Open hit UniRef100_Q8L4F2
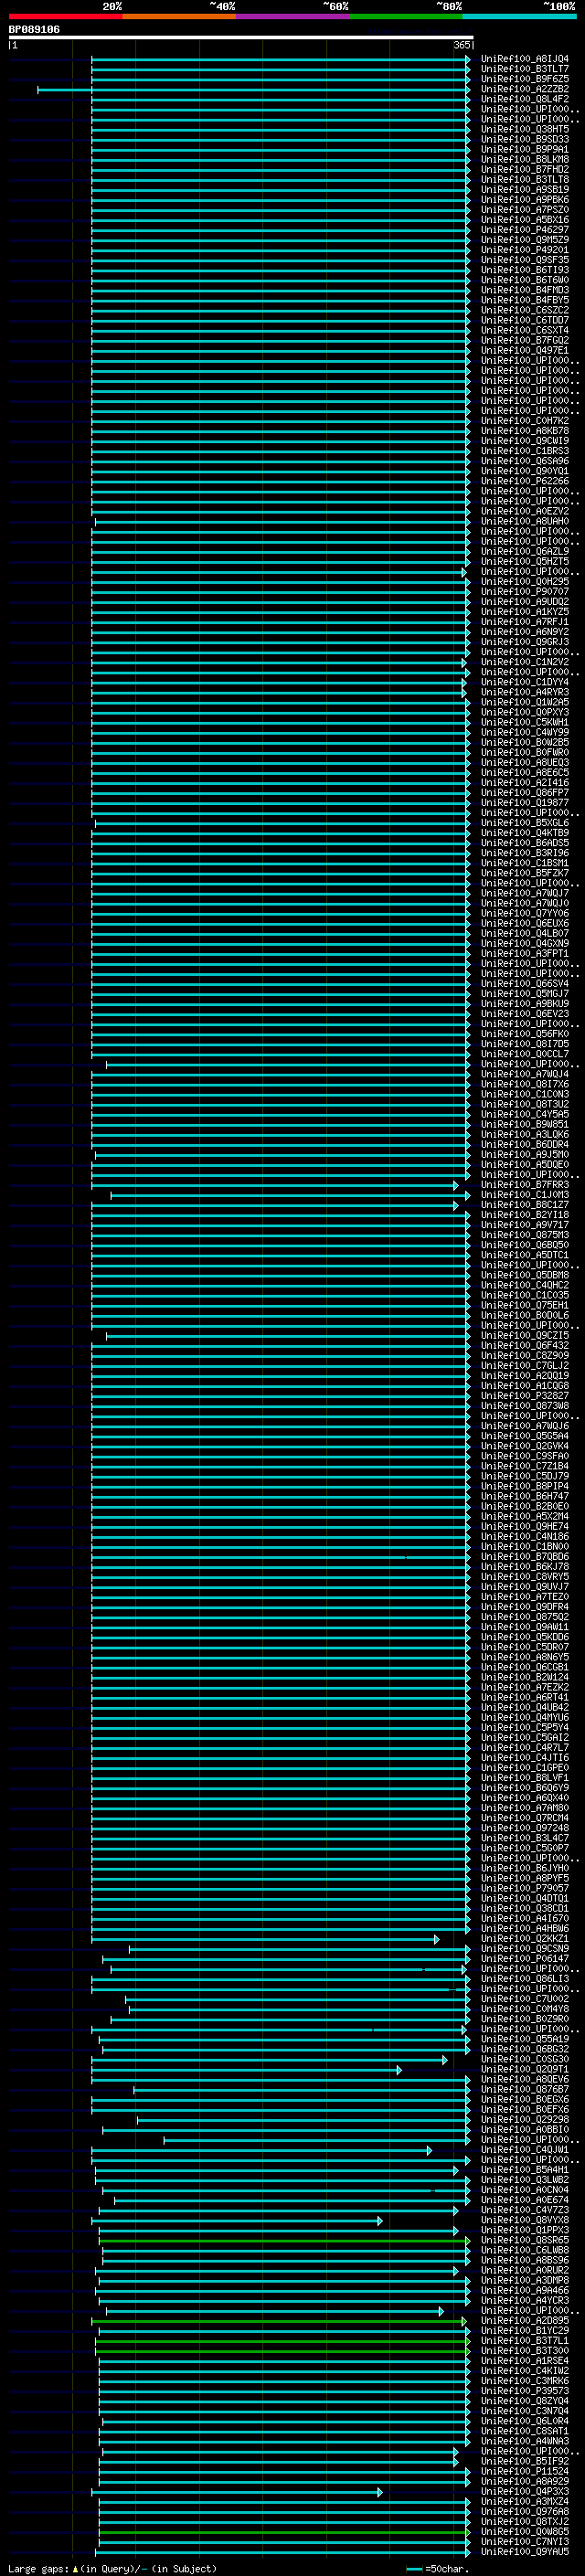 coord(525,99)
